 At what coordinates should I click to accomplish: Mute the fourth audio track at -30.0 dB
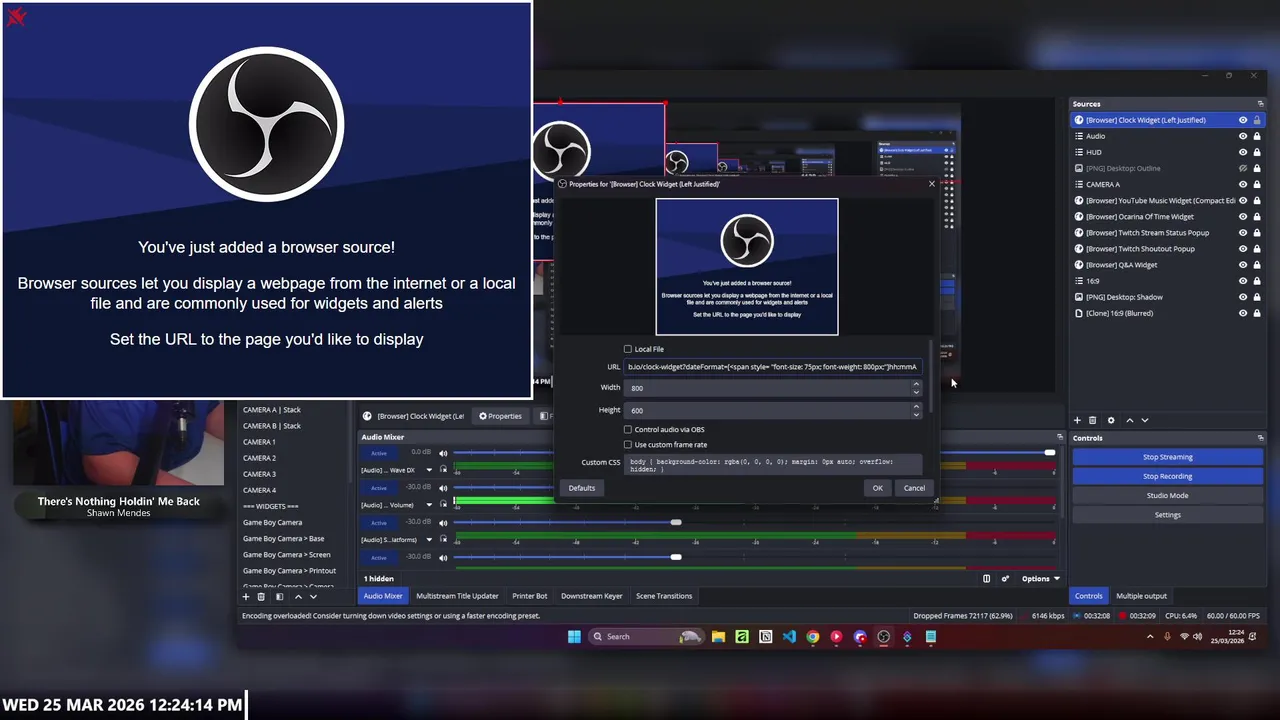[x=443, y=558]
